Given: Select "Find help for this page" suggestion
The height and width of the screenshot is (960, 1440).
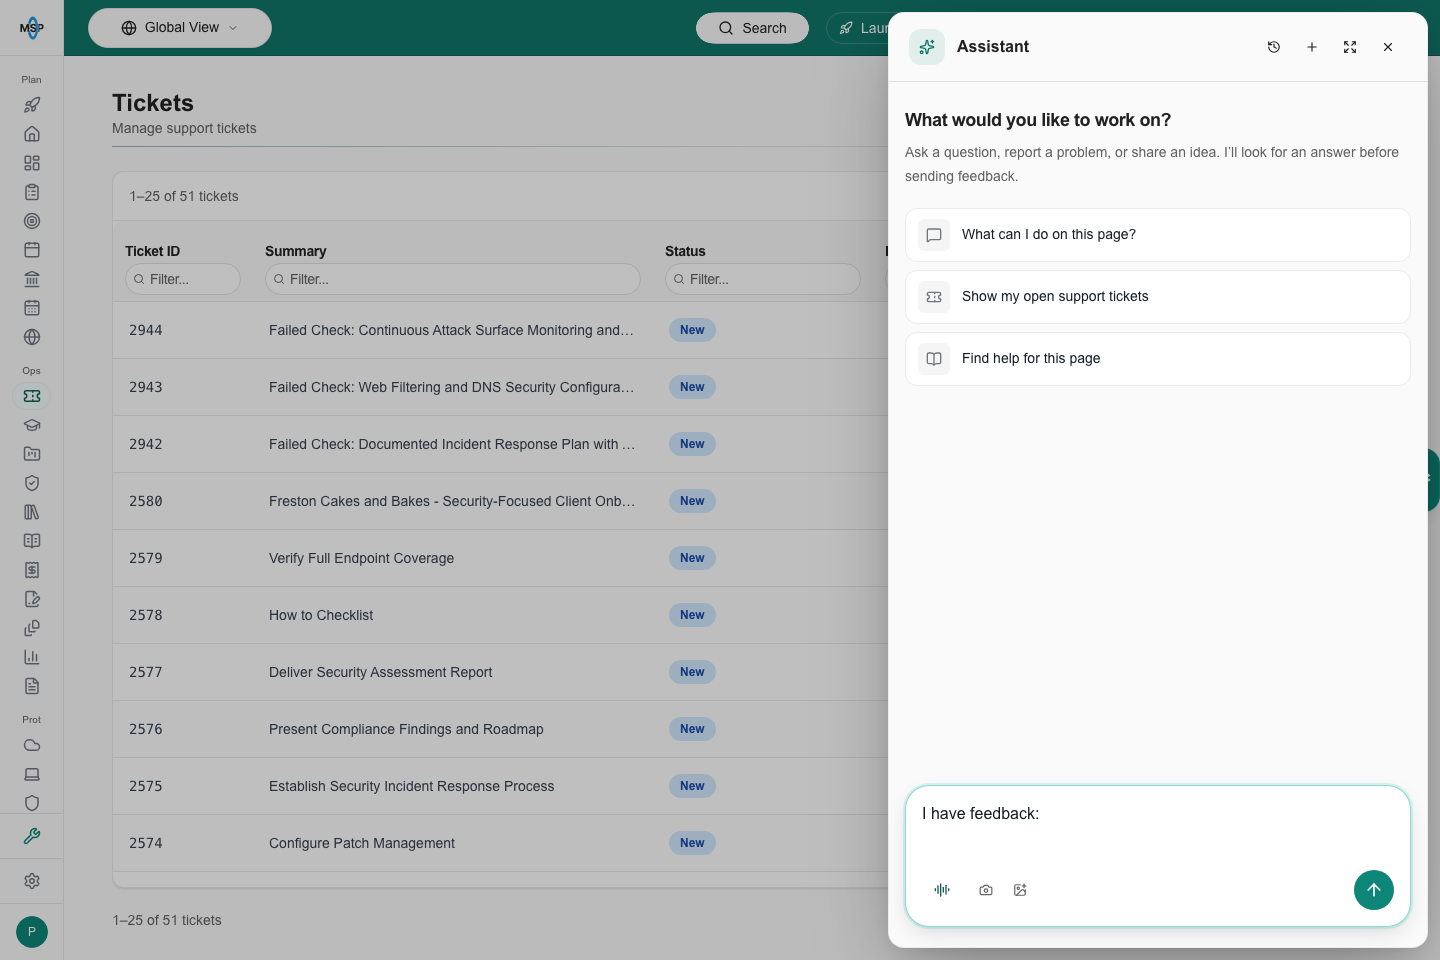Looking at the screenshot, I should [1158, 359].
